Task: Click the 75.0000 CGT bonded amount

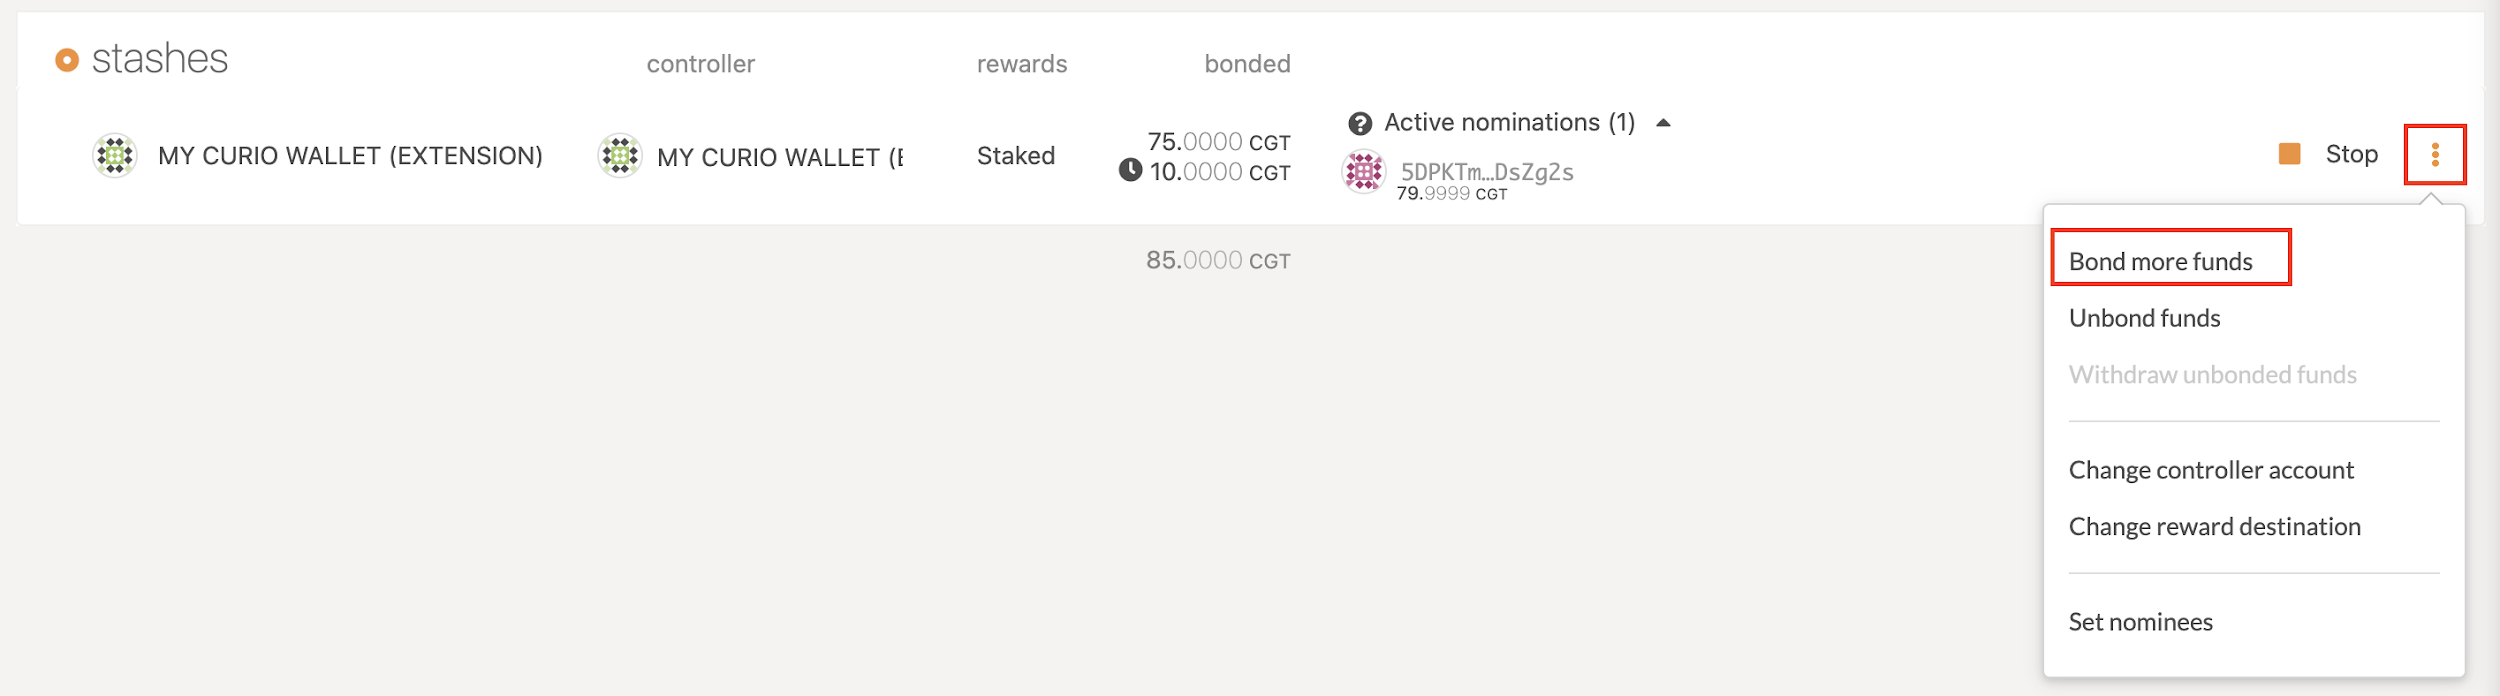Action: point(1218,142)
